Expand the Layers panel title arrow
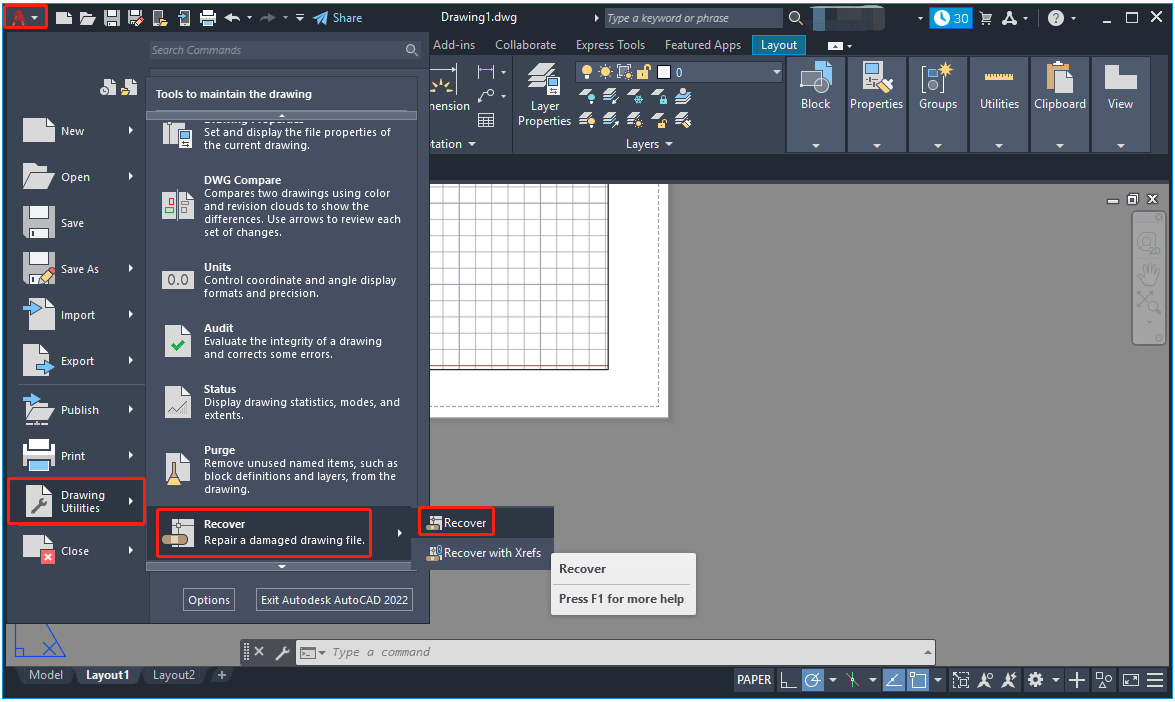 (669, 144)
